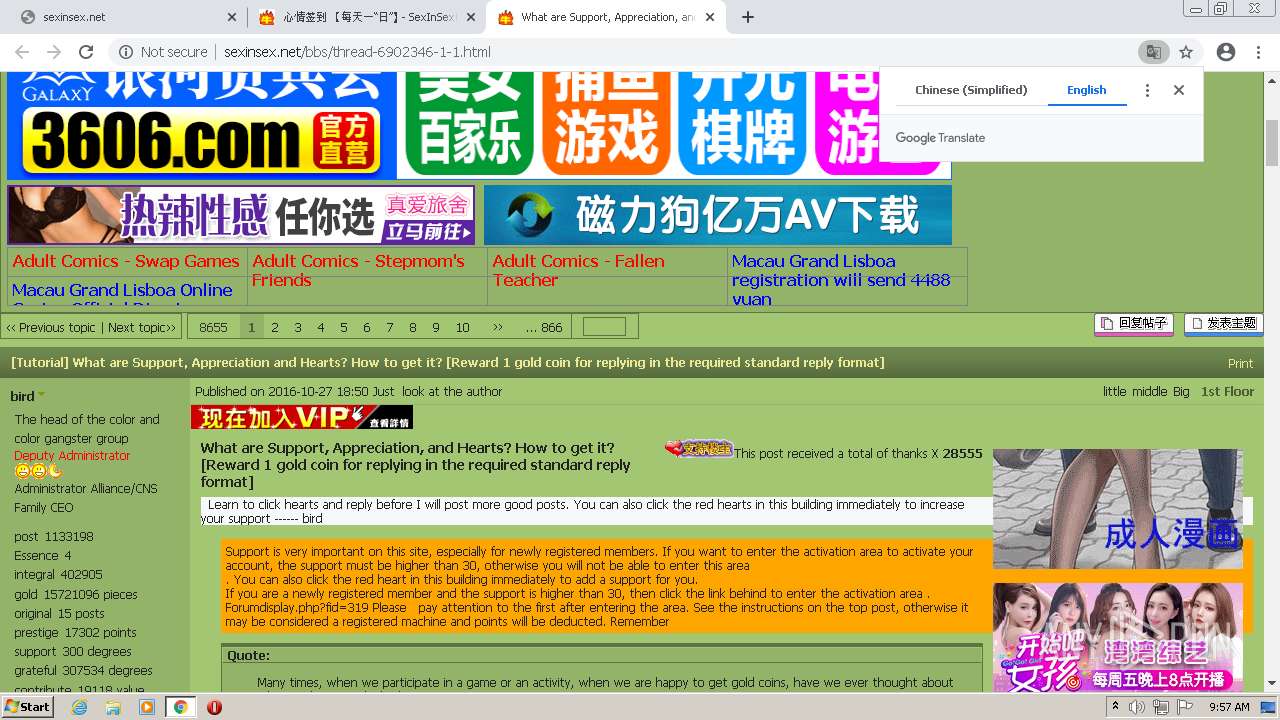Reload the page with the refresh icon
This screenshot has height=720, width=1280.
(86, 52)
